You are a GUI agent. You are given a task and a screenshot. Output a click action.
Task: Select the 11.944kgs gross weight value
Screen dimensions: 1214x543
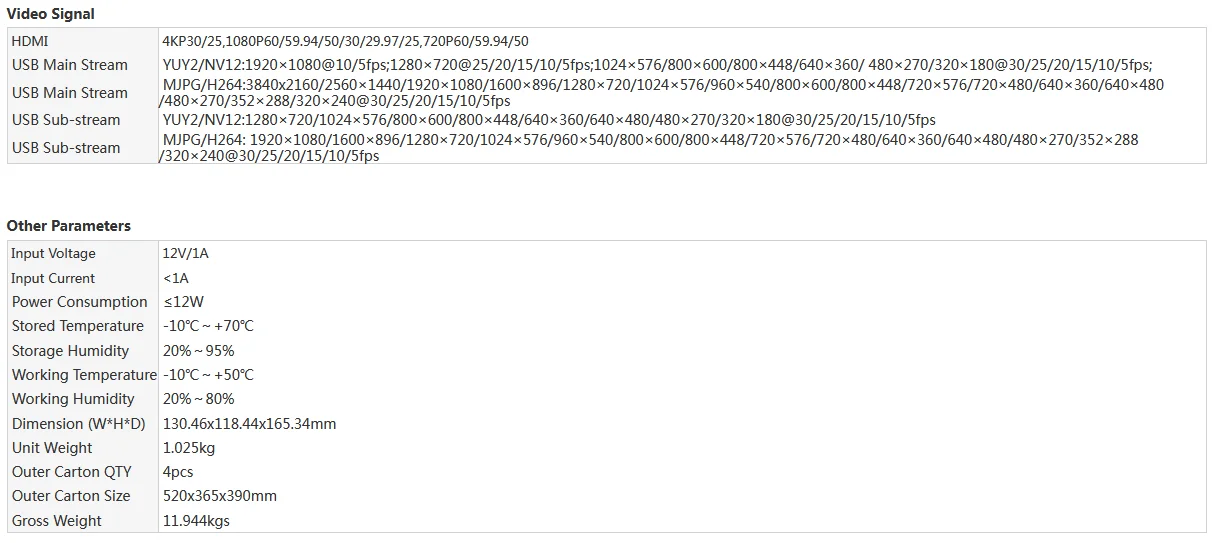point(197,521)
